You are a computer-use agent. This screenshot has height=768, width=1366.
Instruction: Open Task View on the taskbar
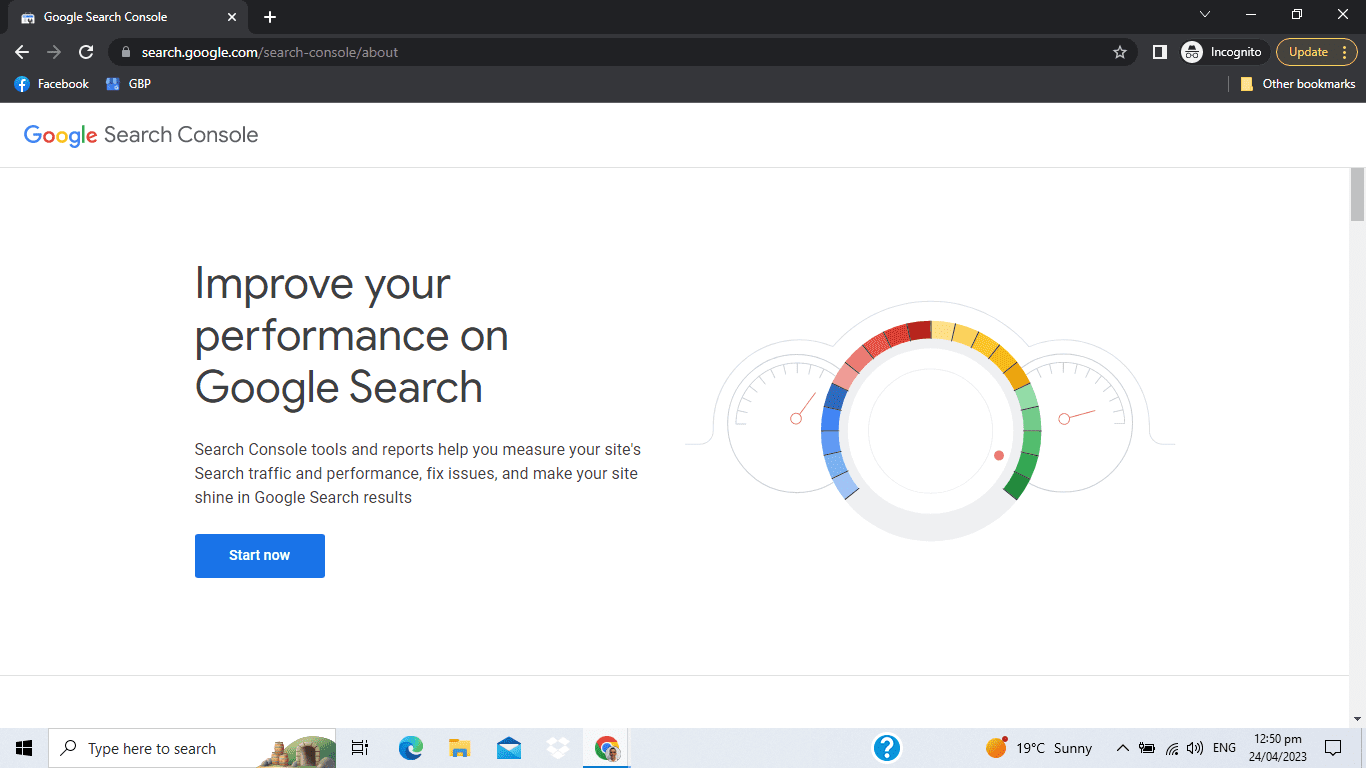click(360, 748)
